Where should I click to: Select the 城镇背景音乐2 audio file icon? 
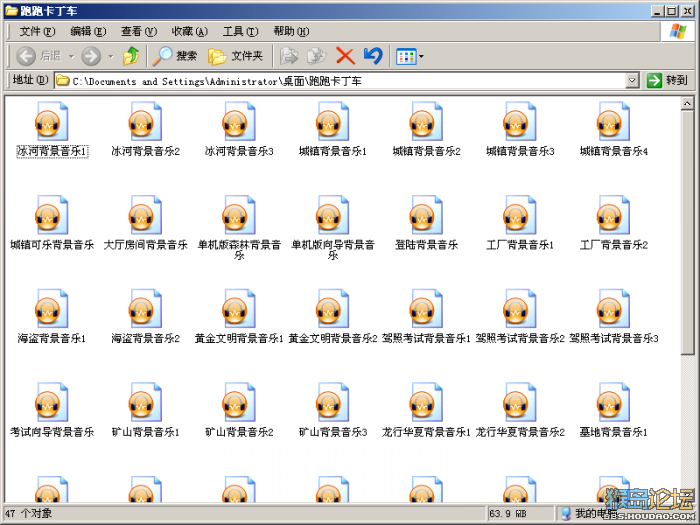click(426, 121)
